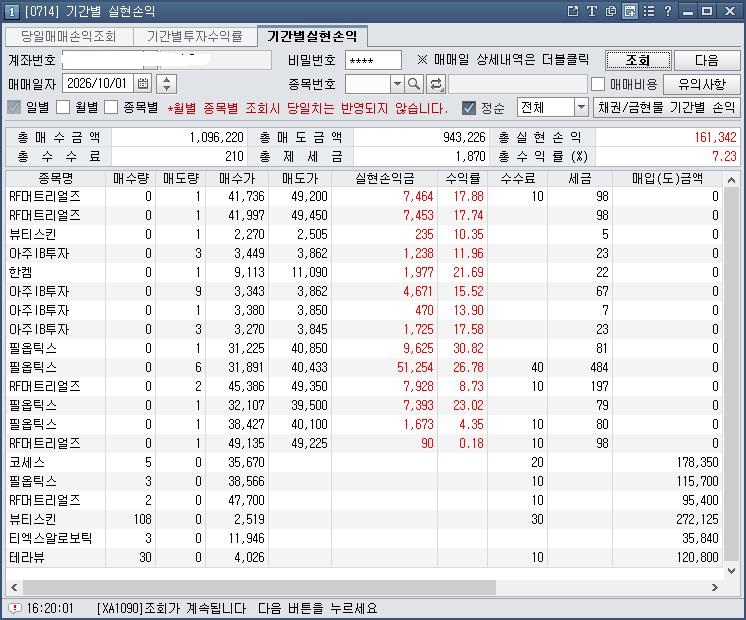
Task: Click the status bar message XA1090
Action: 237,608
